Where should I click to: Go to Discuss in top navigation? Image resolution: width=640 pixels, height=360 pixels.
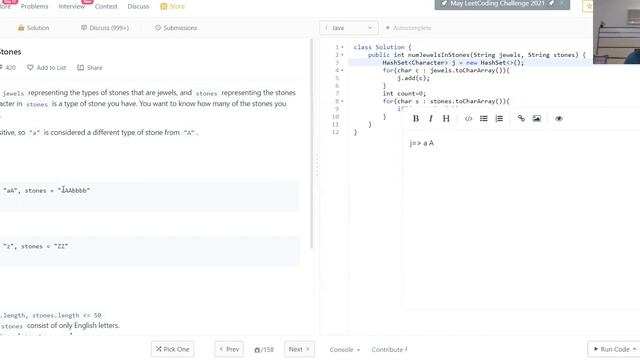point(138,6)
